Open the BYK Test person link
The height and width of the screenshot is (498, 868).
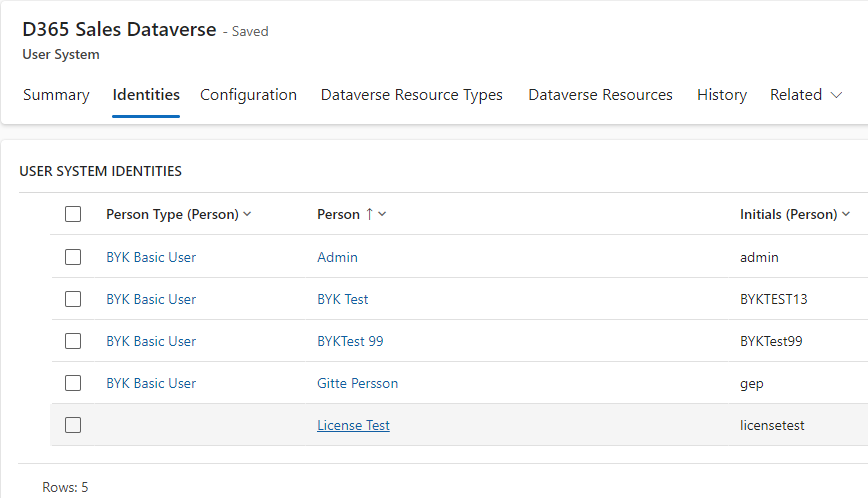click(342, 299)
